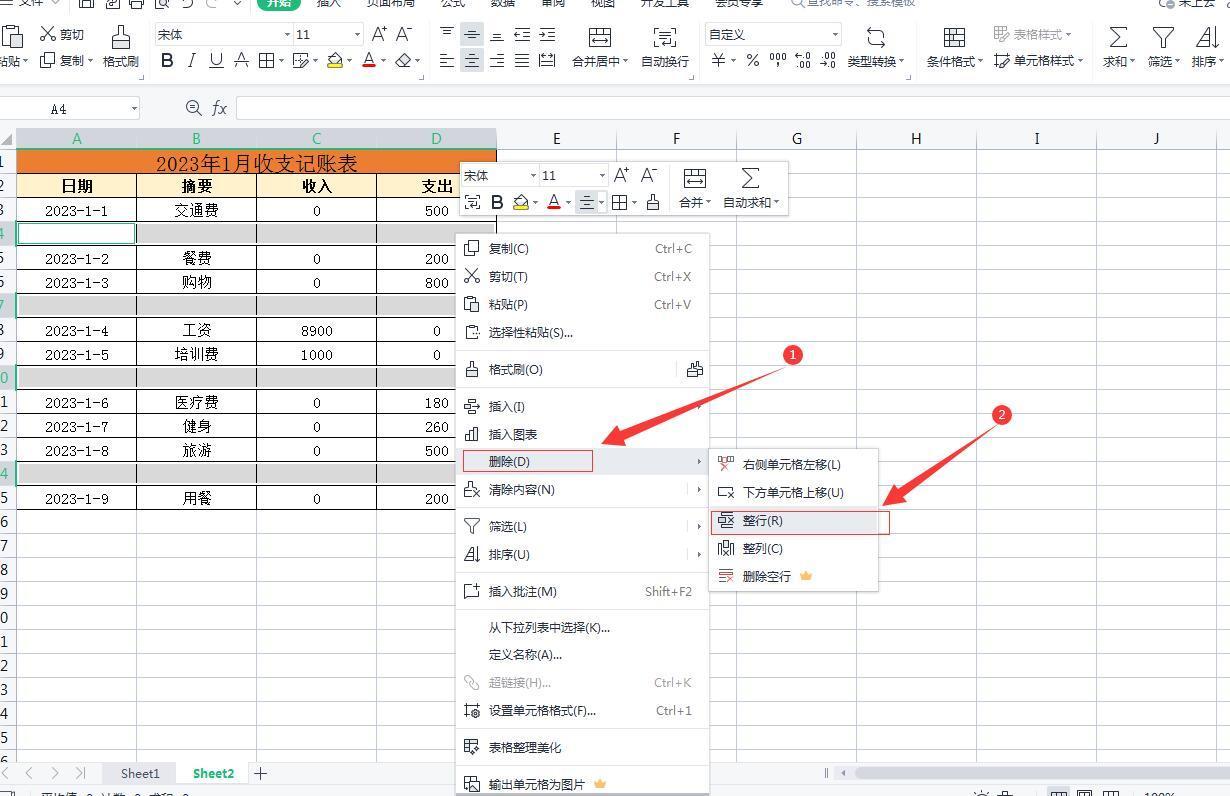The height and width of the screenshot is (796, 1230).
Task: Open ribbon font size dropdown
Action: click(x=357, y=35)
